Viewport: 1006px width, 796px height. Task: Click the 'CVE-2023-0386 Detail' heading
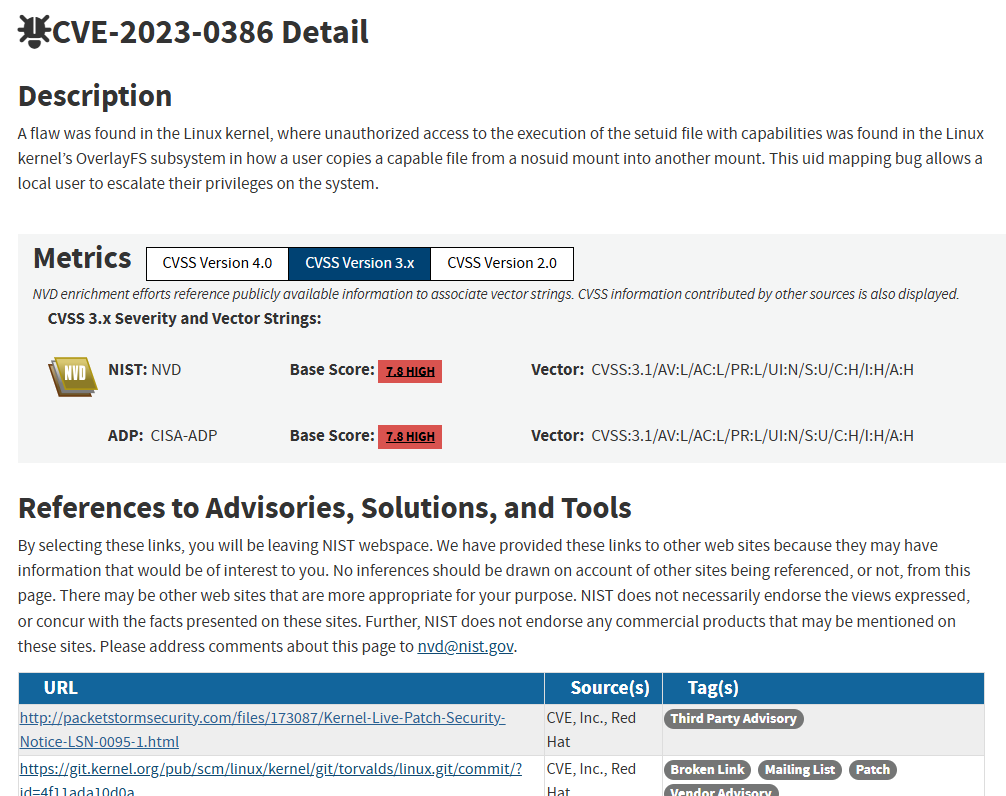pyautogui.click(x=210, y=32)
